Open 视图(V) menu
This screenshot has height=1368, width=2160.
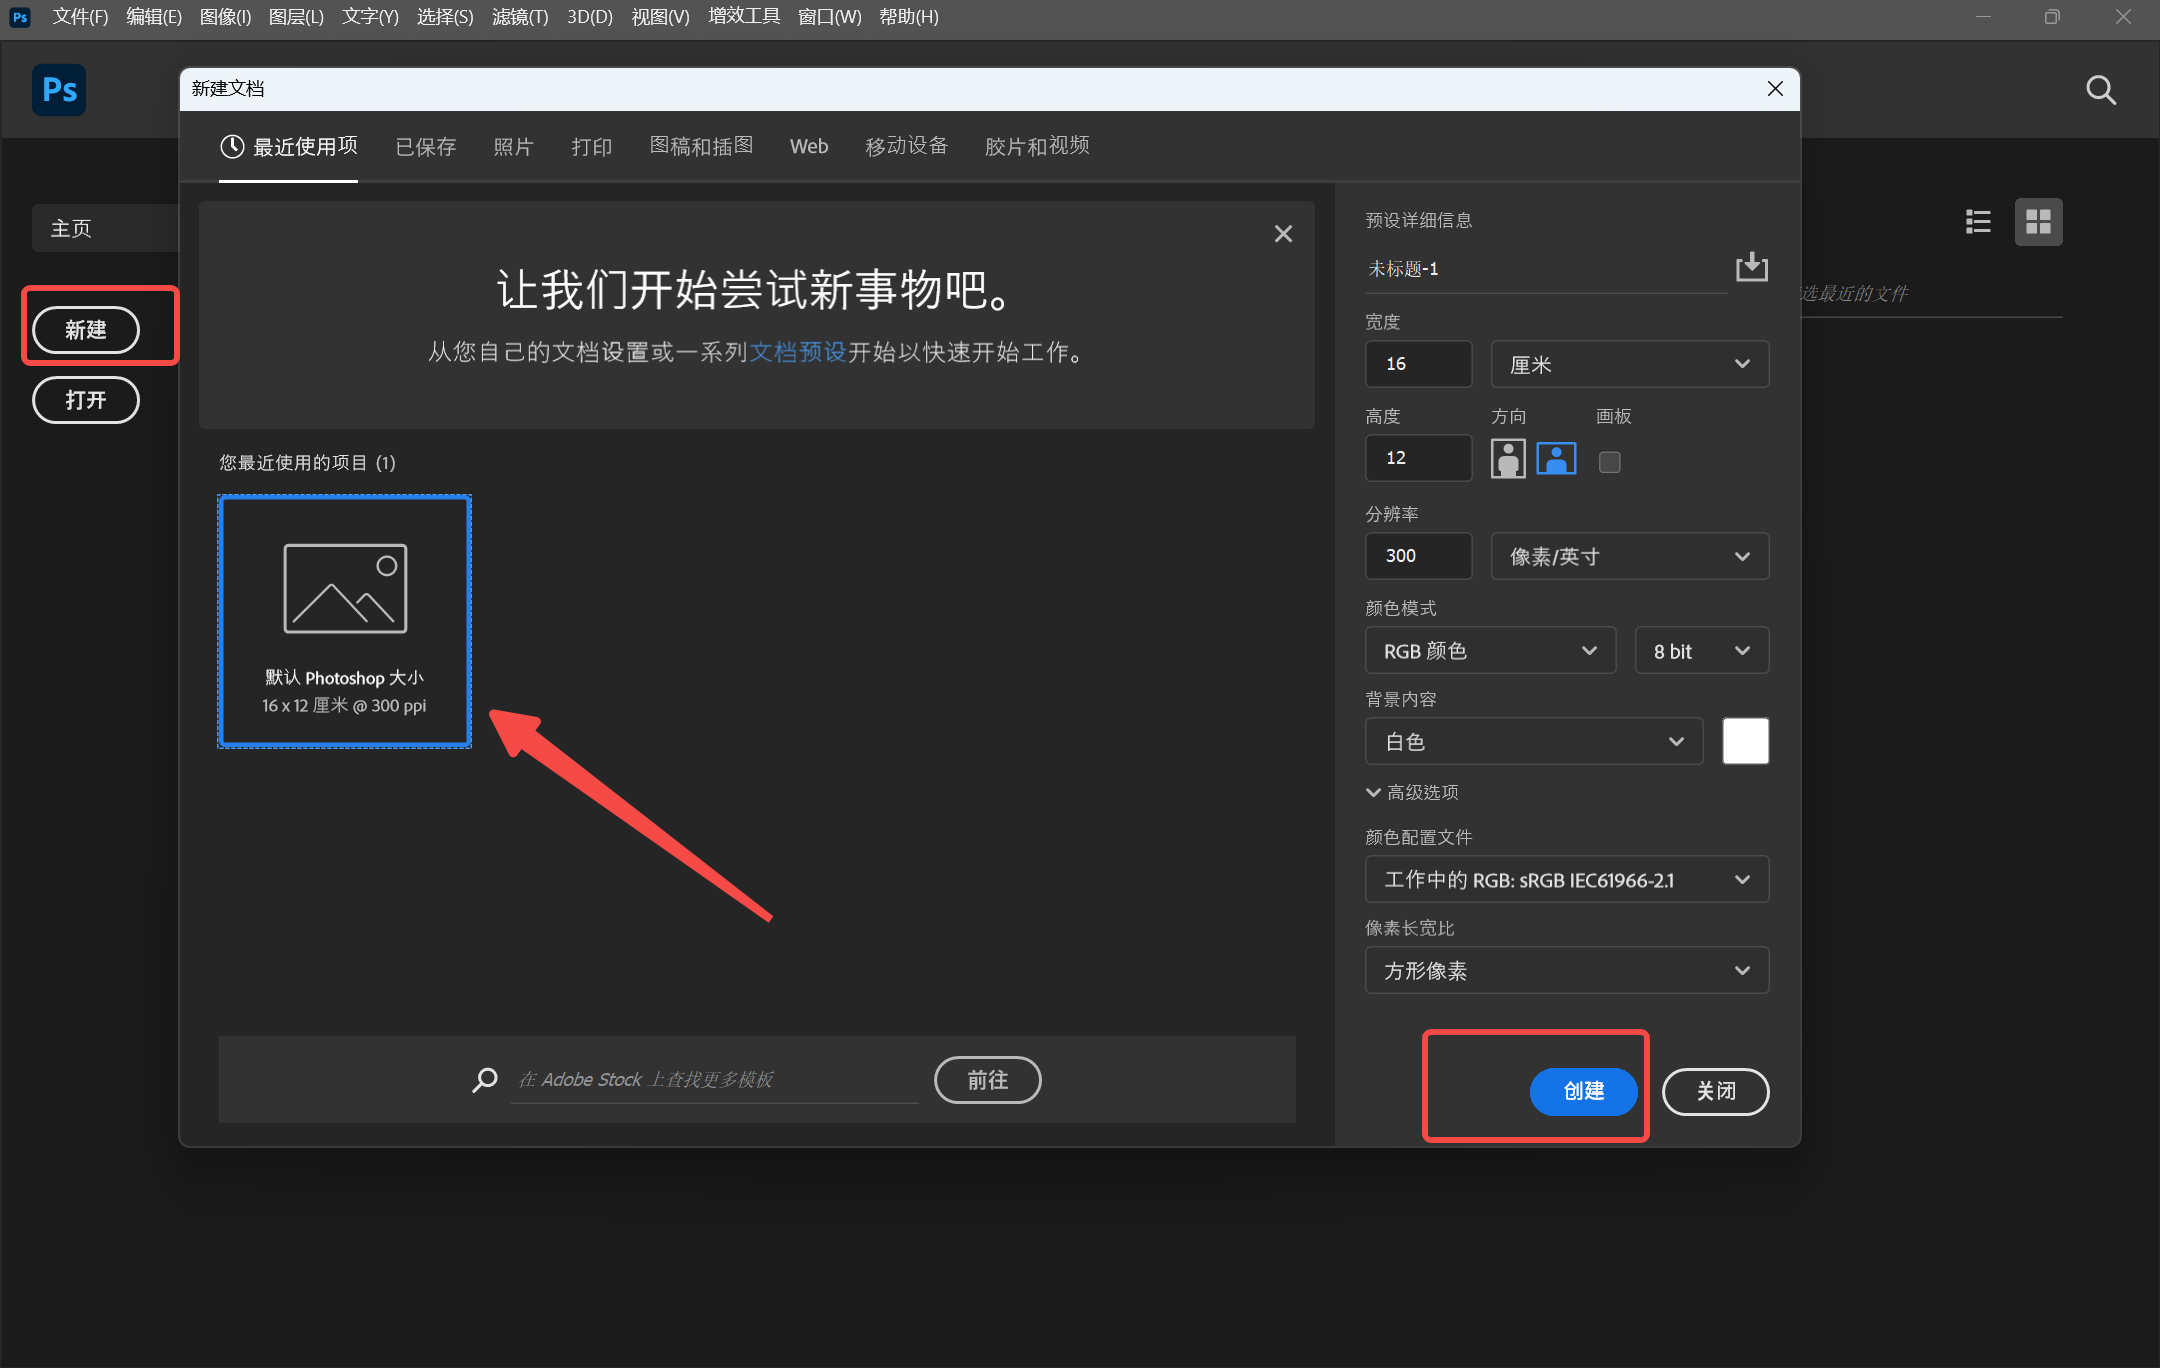tap(661, 17)
